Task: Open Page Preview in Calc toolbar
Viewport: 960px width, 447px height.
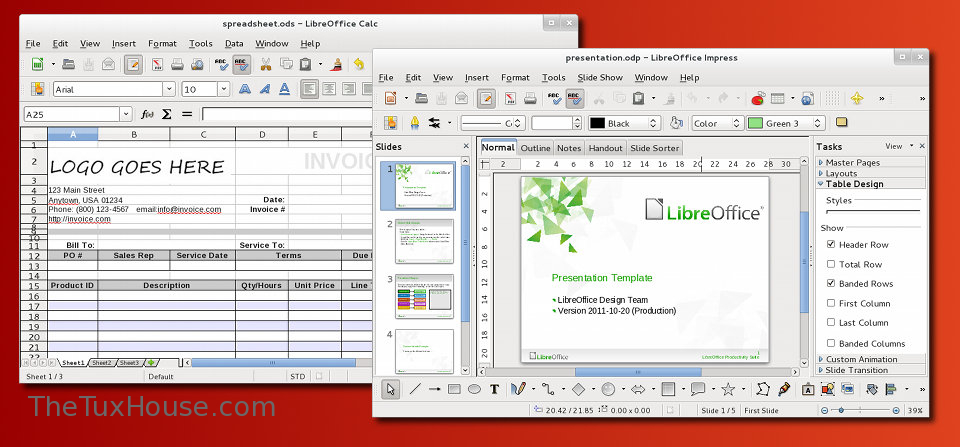Action: 197,64
